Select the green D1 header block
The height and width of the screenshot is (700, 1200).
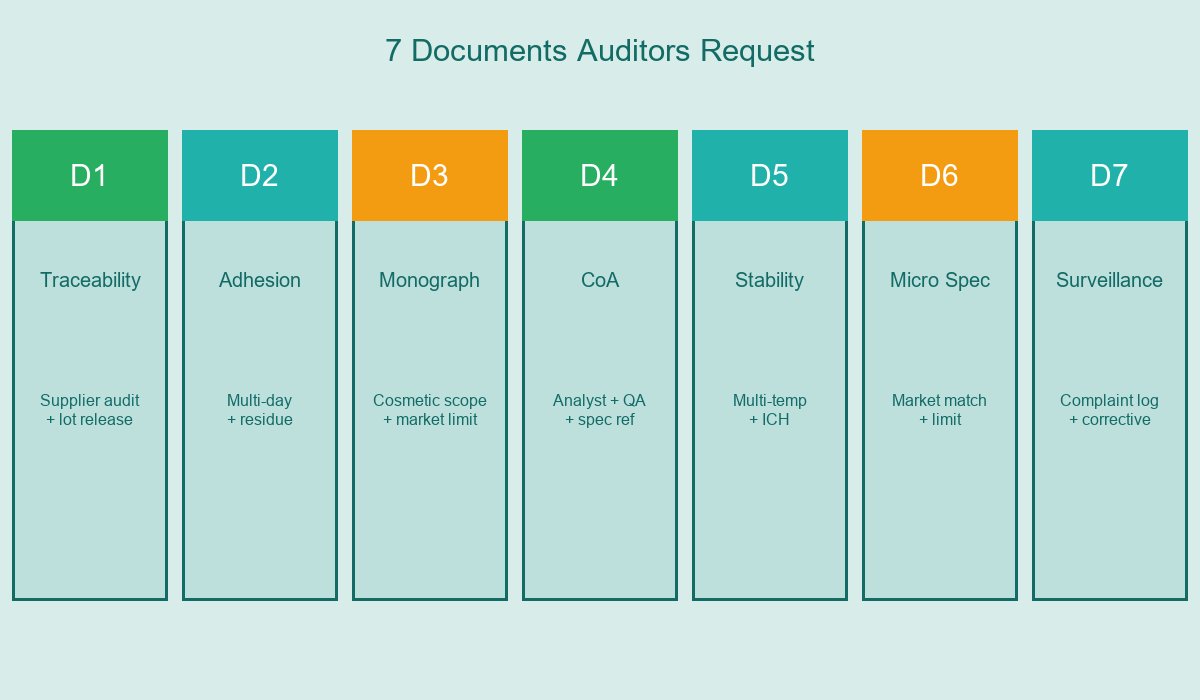(x=90, y=175)
